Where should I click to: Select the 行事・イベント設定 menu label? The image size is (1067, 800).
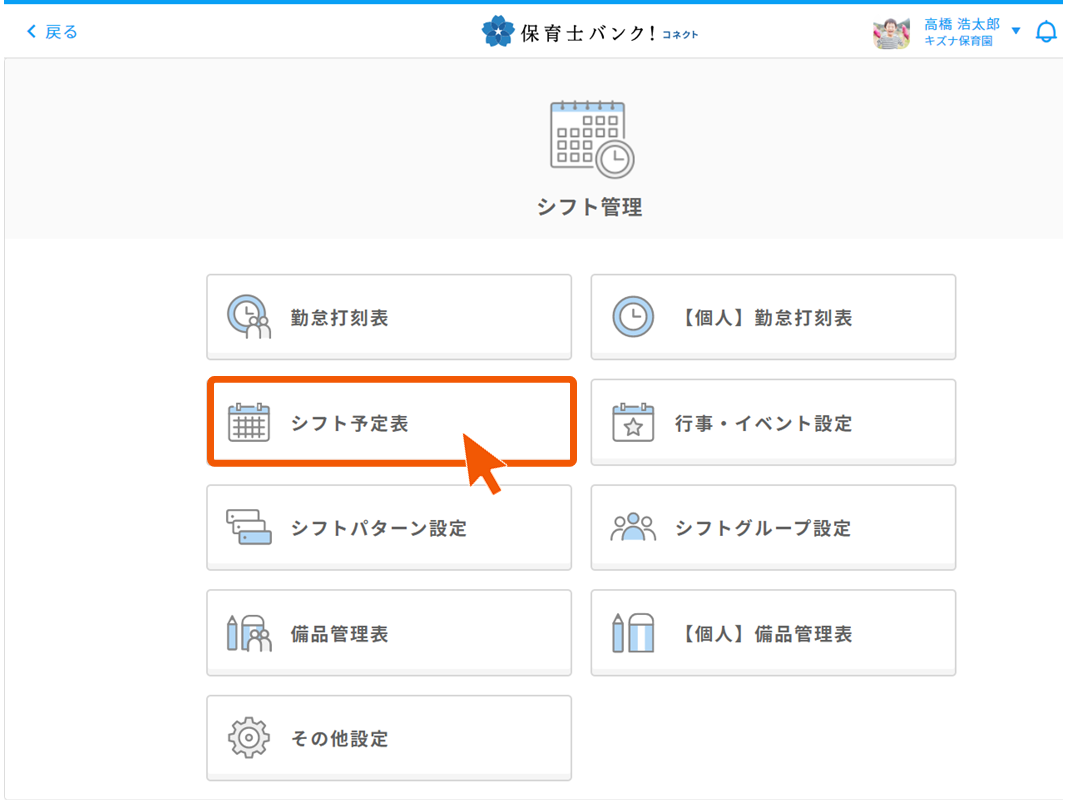(x=763, y=424)
